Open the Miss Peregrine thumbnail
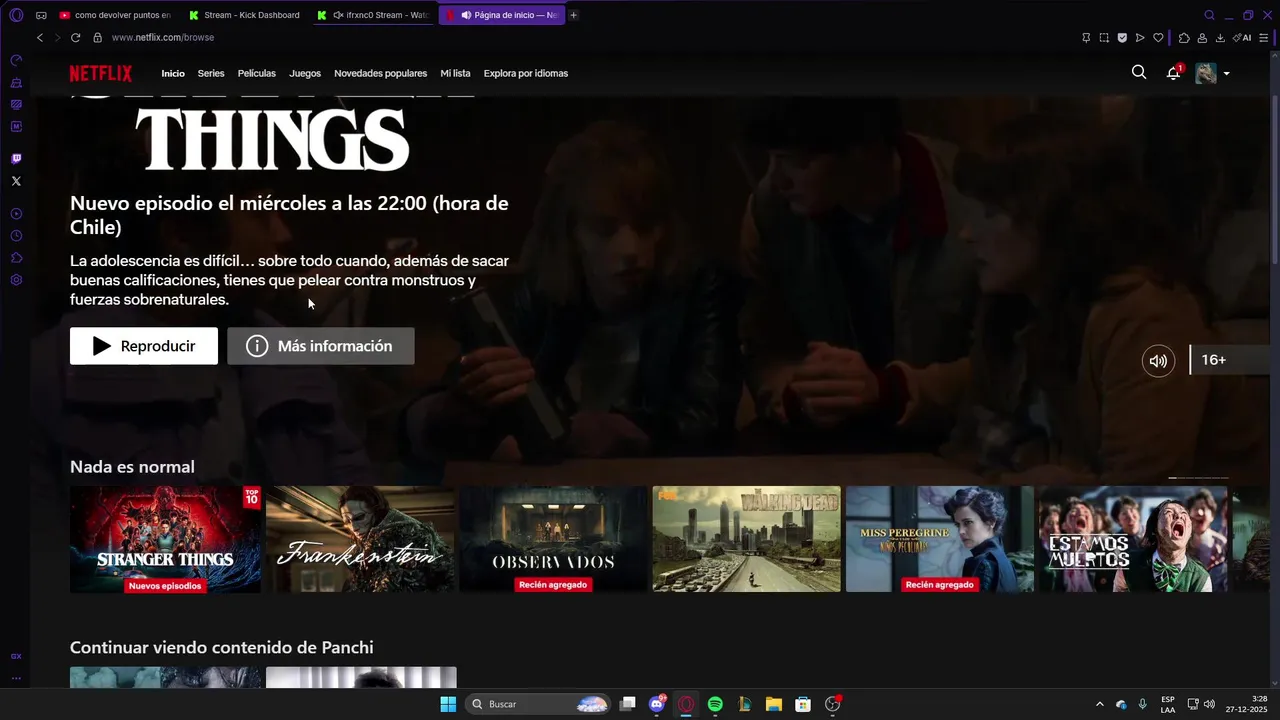1280x720 pixels. point(940,539)
